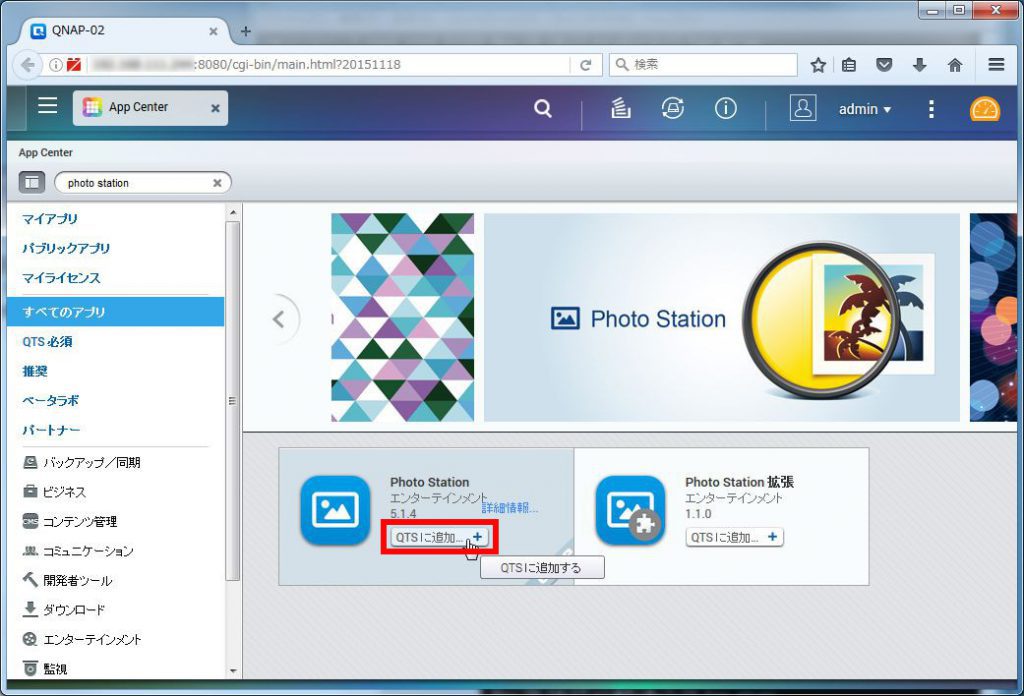Expand the admin user dropdown
This screenshot has width=1024, height=696.
[x=865, y=109]
